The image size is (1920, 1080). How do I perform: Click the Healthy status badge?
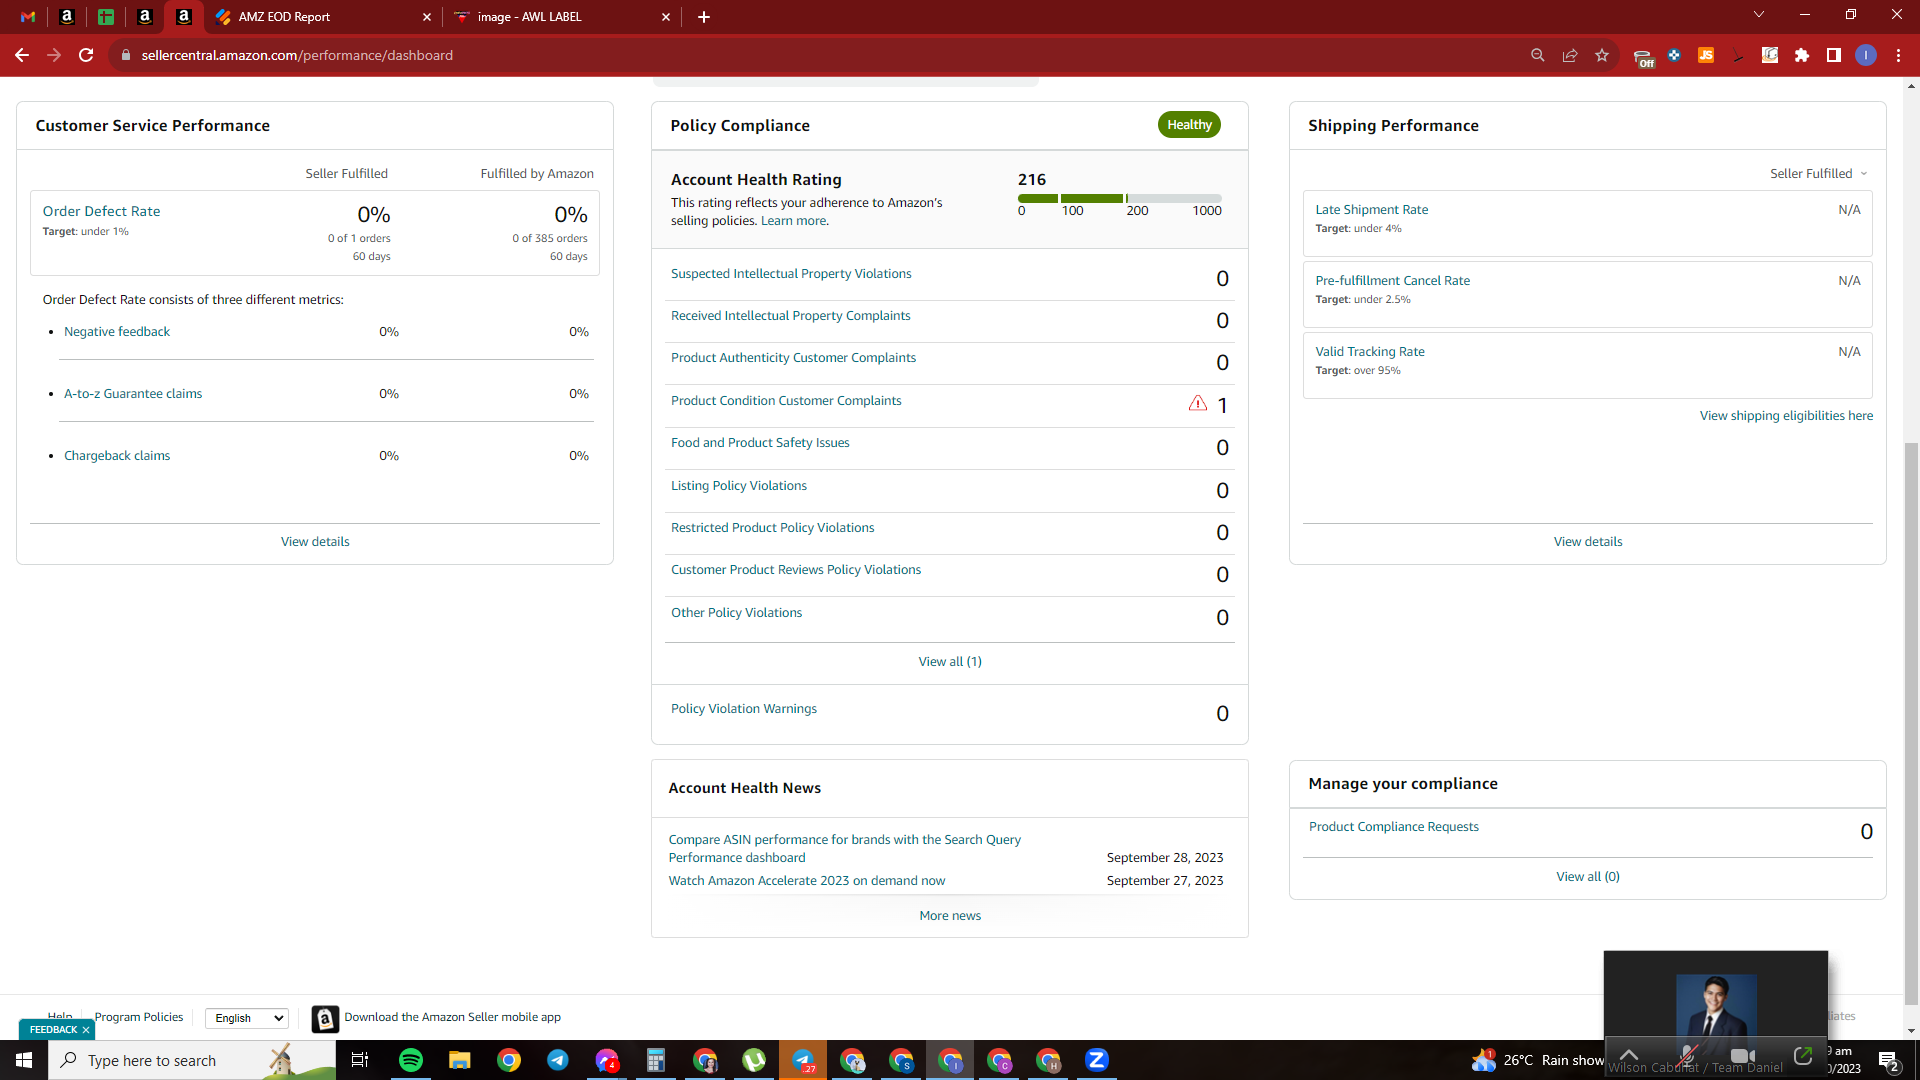pyautogui.click(x=1189, y=125)
